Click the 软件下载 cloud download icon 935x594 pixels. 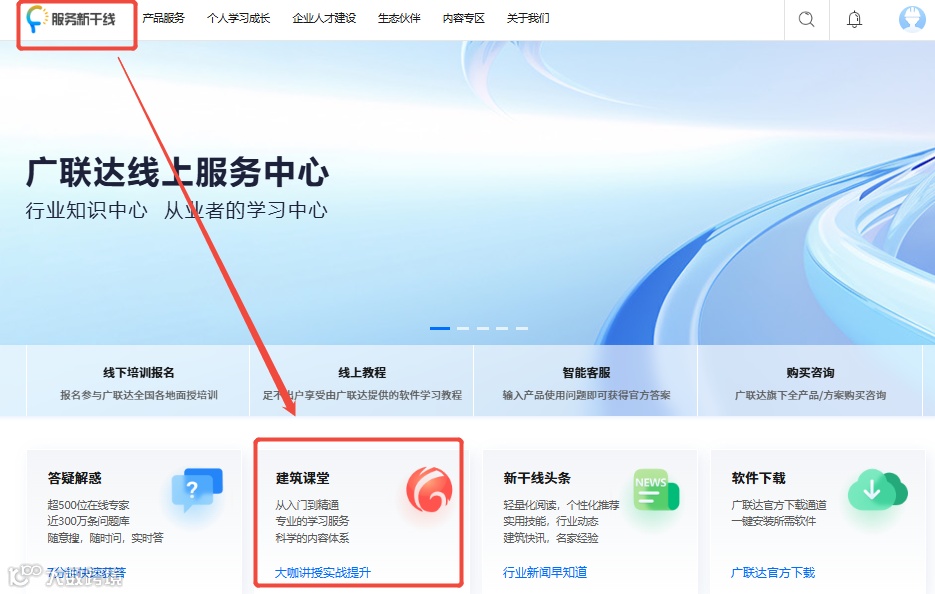877,490
